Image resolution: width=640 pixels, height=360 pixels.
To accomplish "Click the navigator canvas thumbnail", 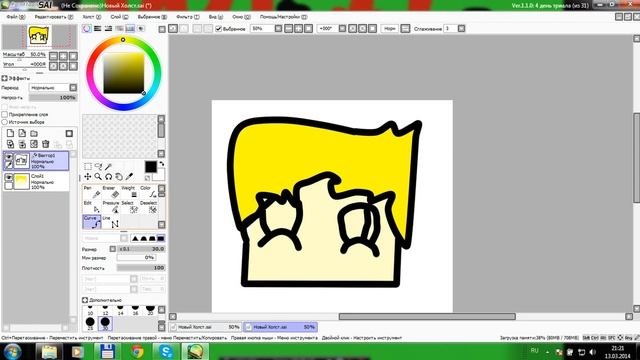I will (x=39, y=36).
